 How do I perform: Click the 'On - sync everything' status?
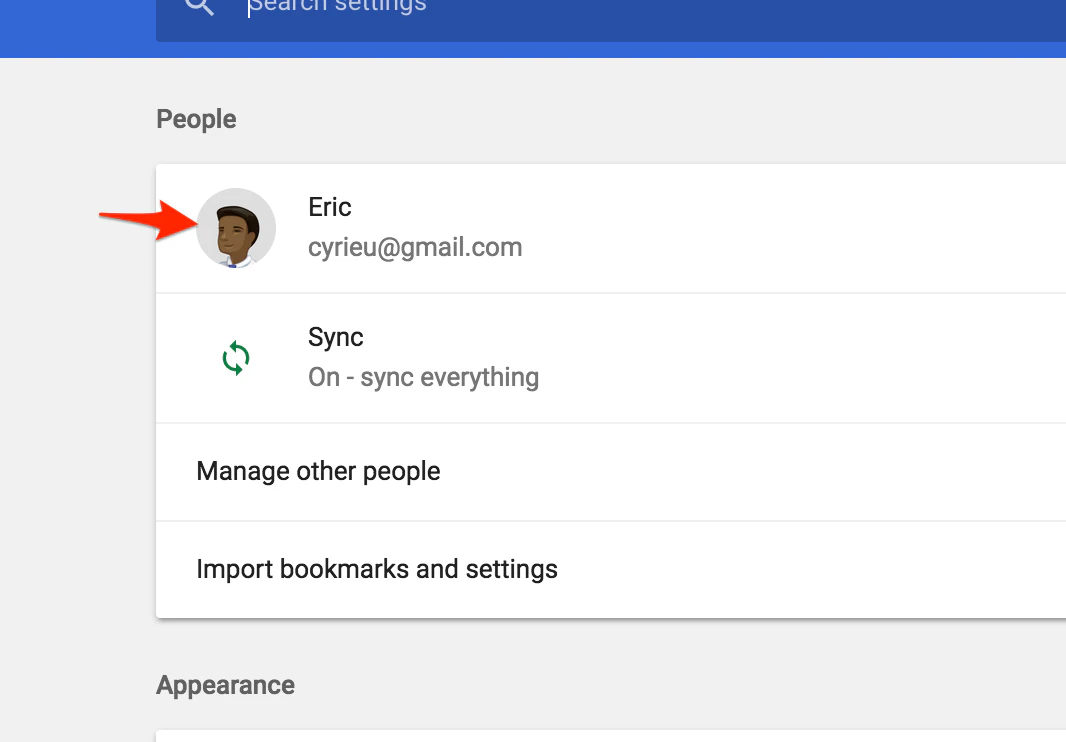point(423,377)
